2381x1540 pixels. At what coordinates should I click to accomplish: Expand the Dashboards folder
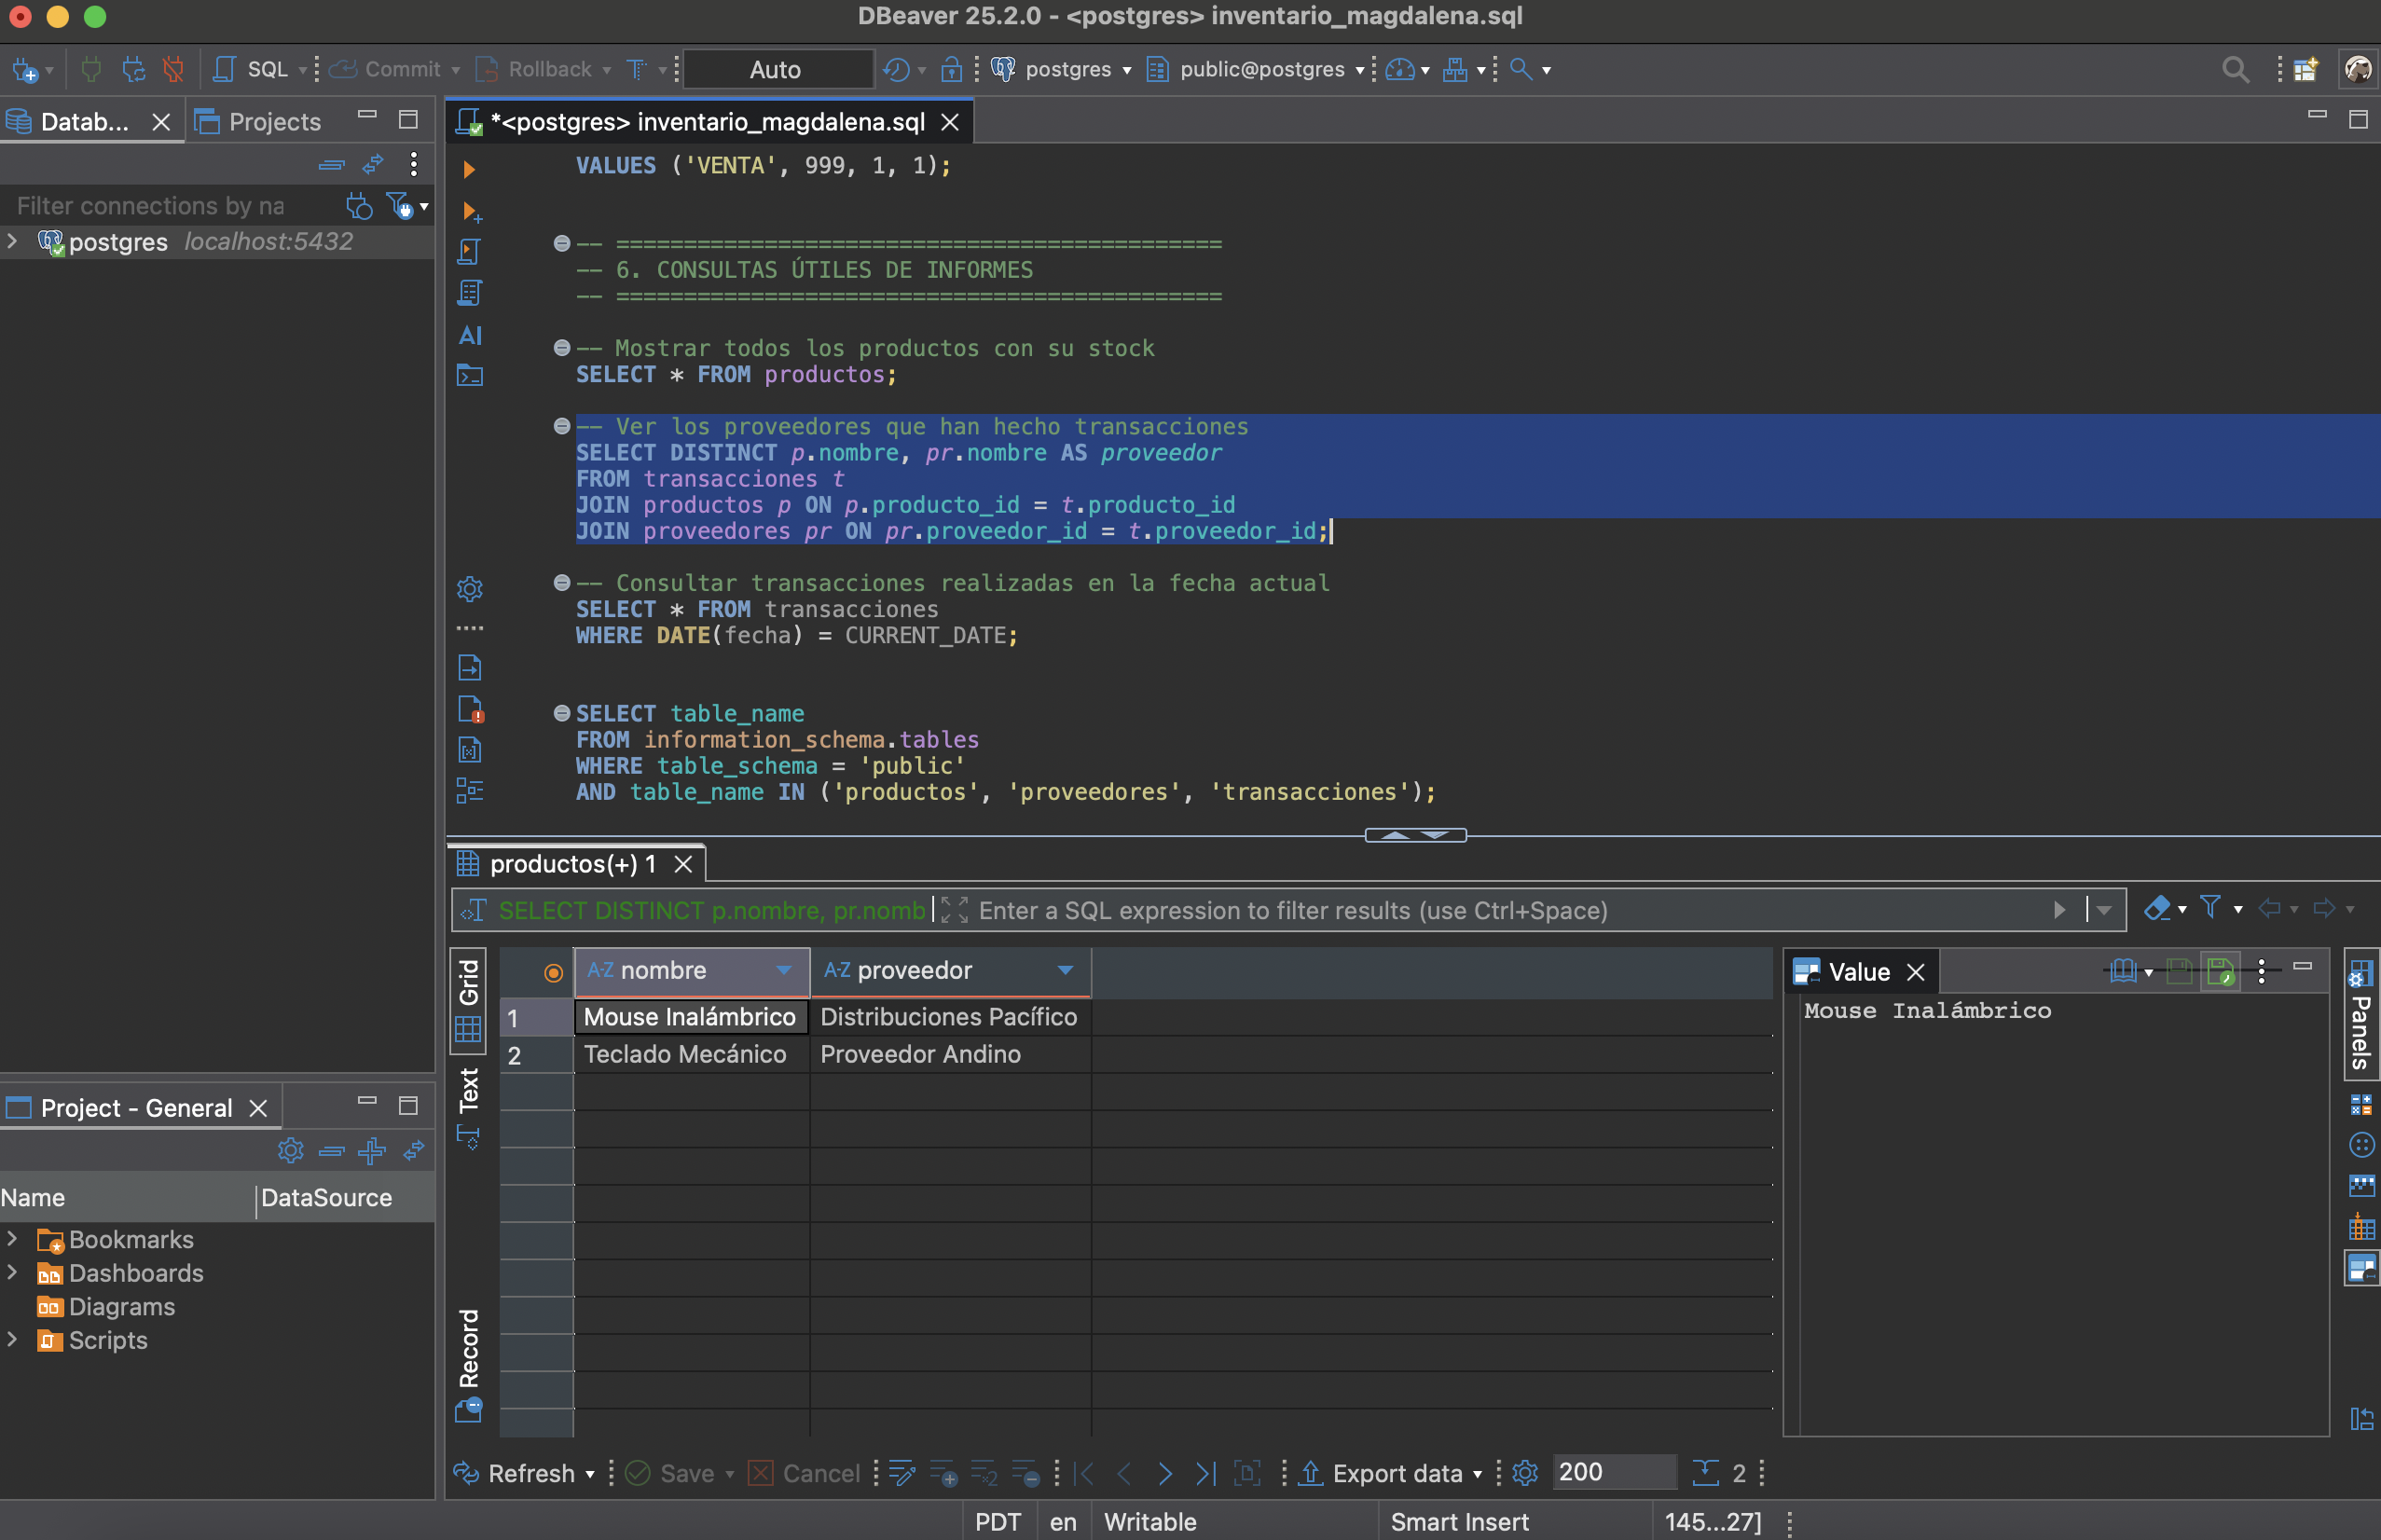pos(12,1273)
